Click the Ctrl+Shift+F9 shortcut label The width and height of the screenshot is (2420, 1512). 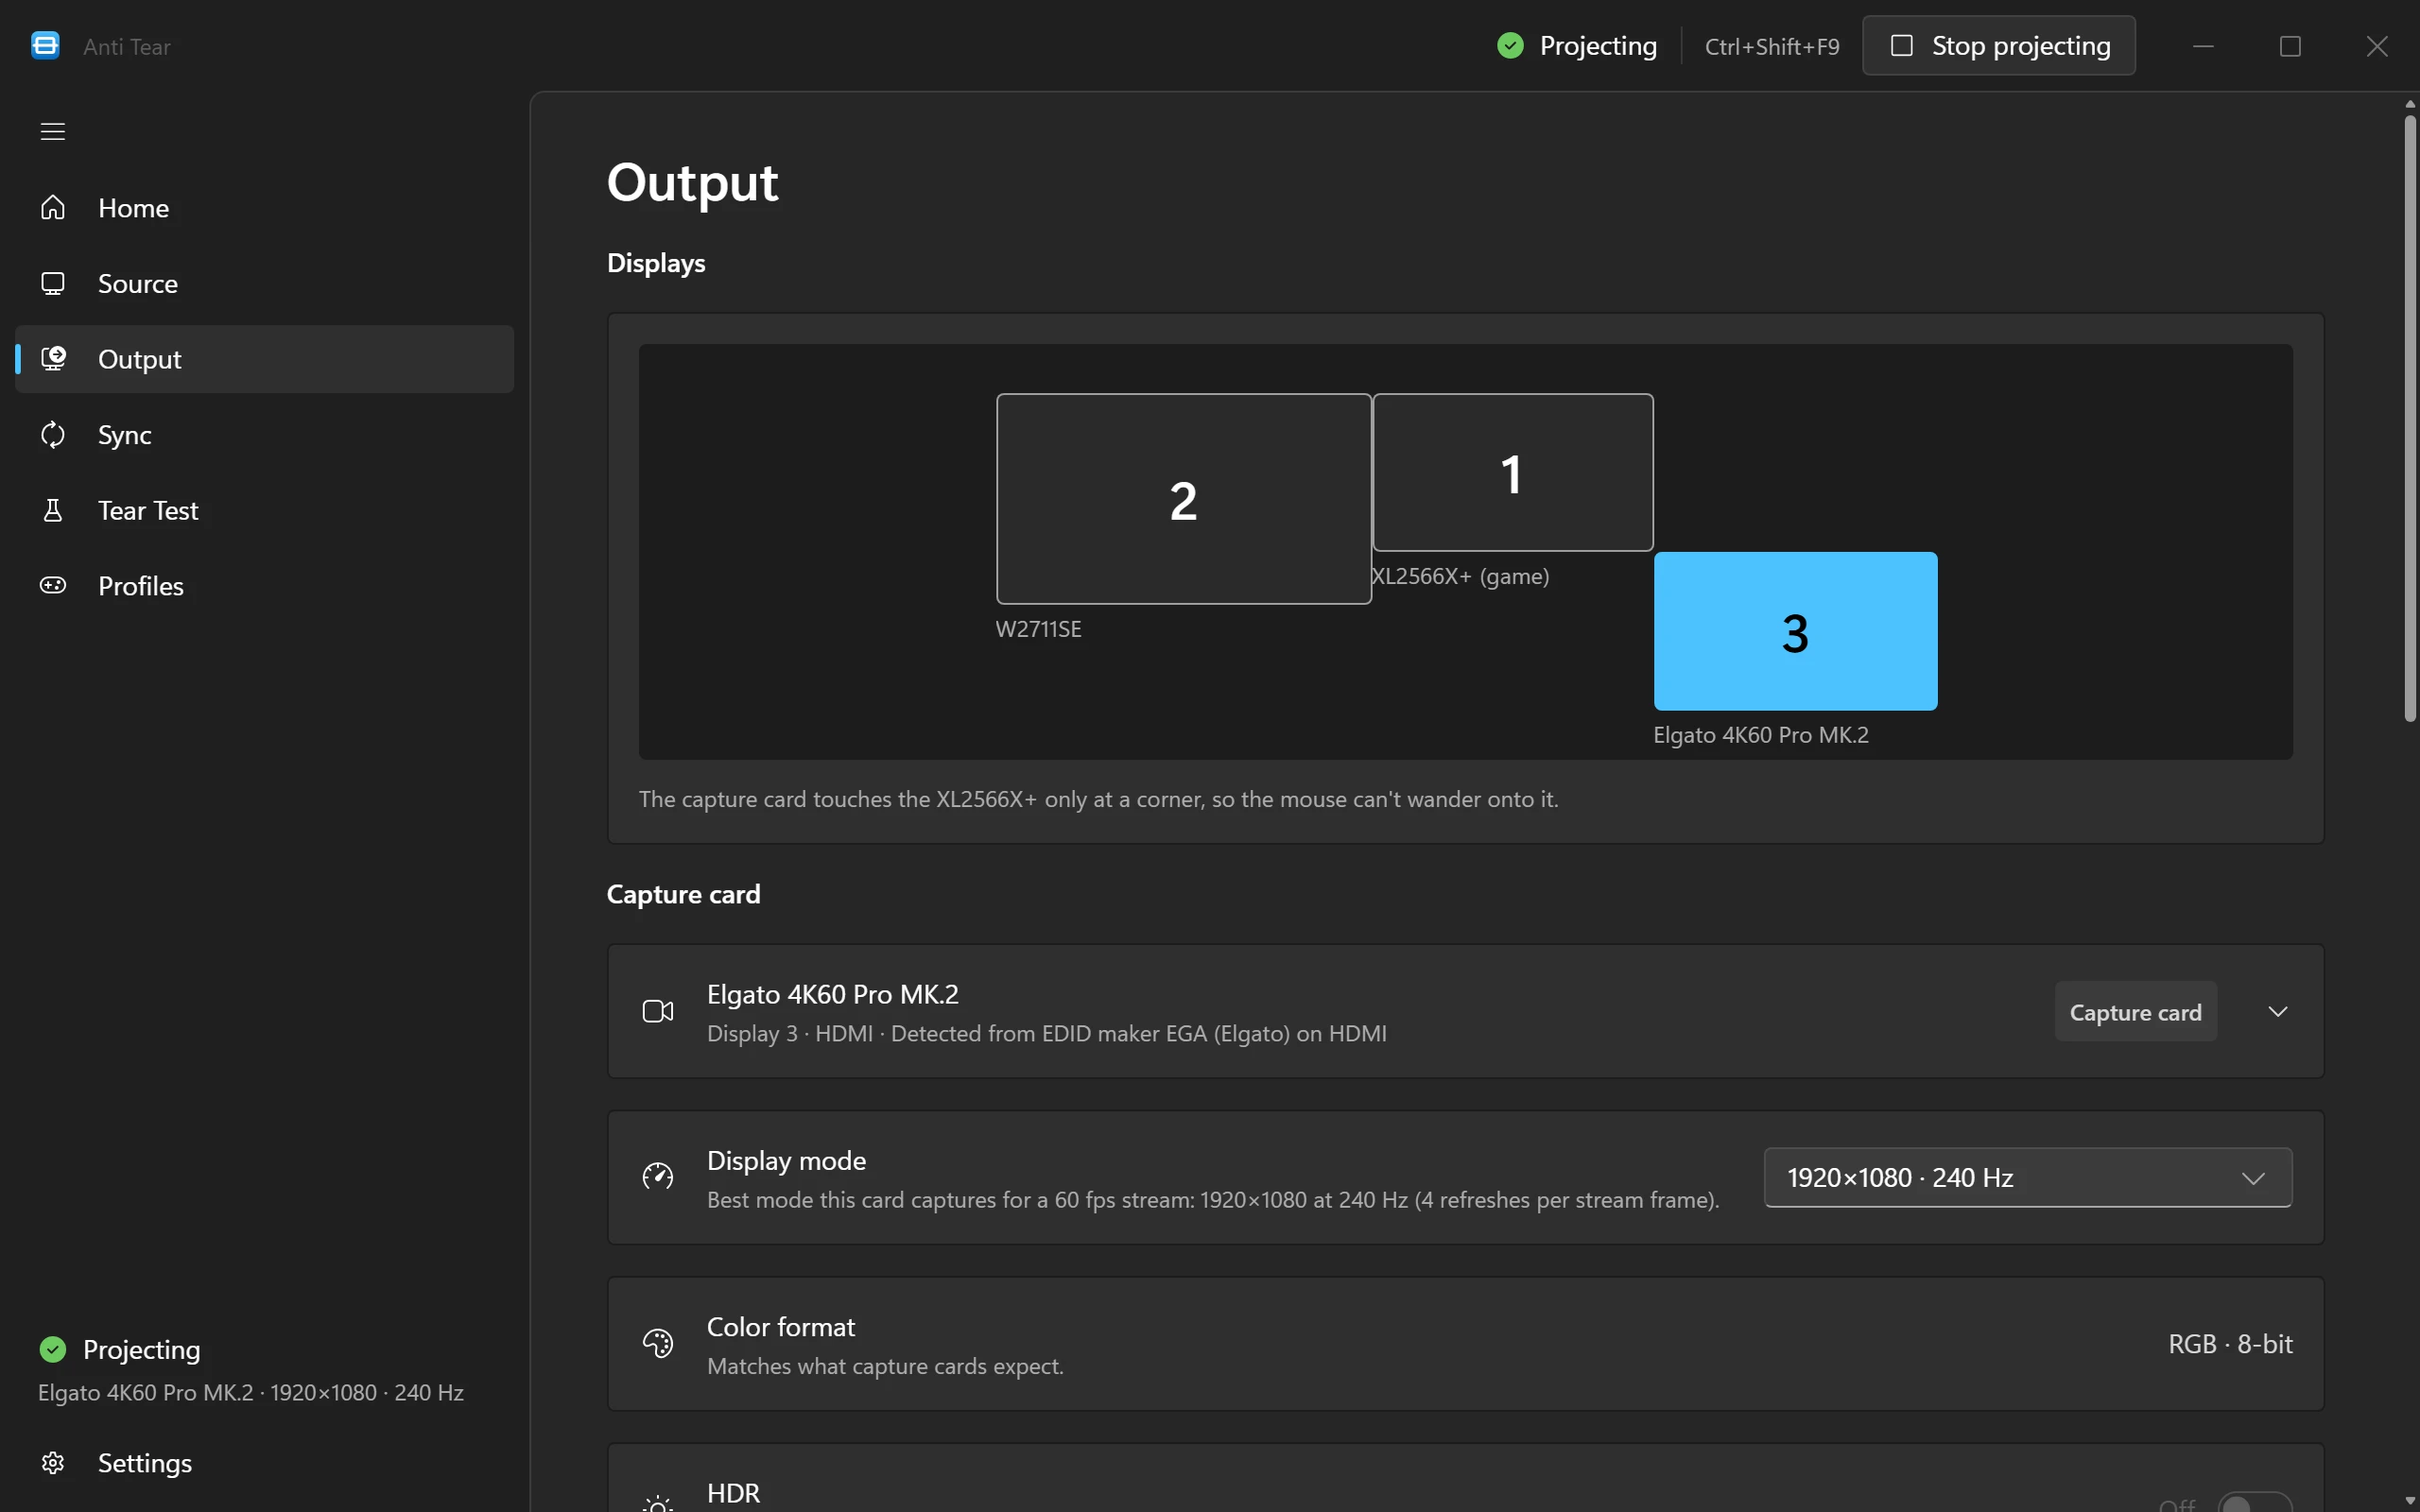1772,46
